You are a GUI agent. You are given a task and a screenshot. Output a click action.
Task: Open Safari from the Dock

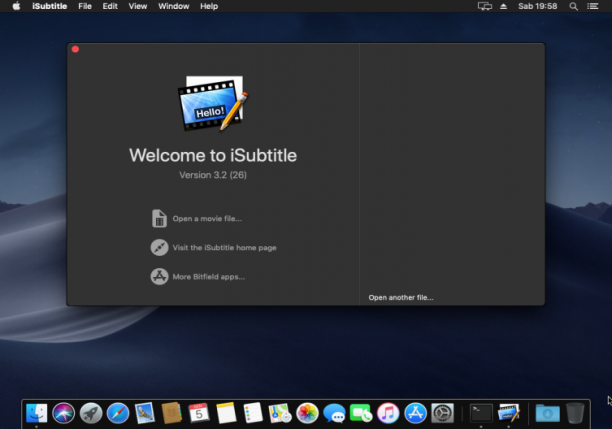click(117, 413)
